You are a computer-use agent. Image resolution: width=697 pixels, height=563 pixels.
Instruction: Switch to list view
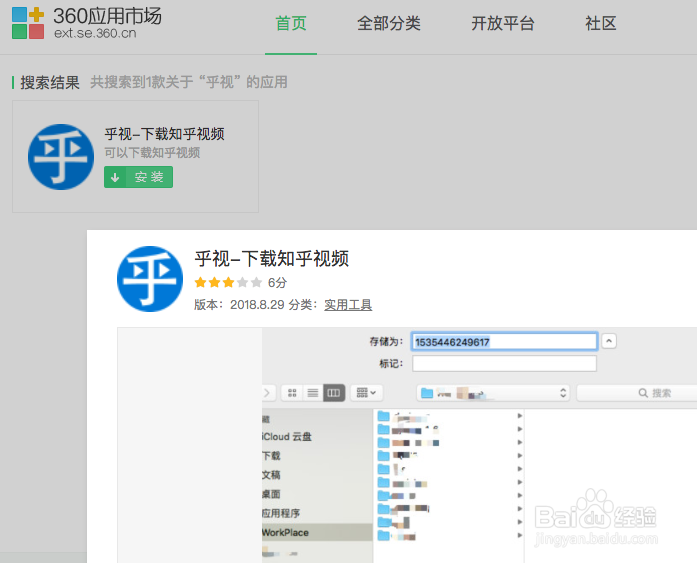[313, 393]
